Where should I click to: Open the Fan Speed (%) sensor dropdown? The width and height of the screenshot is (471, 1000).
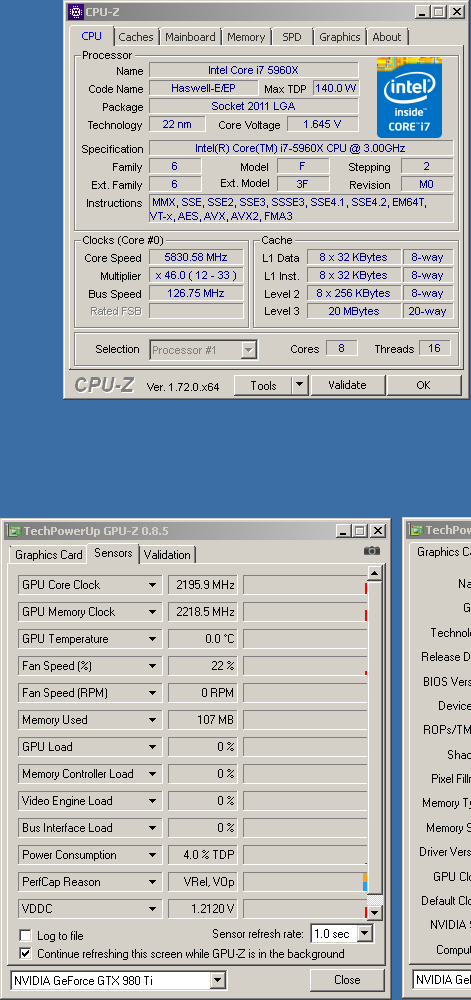(152, 666)
